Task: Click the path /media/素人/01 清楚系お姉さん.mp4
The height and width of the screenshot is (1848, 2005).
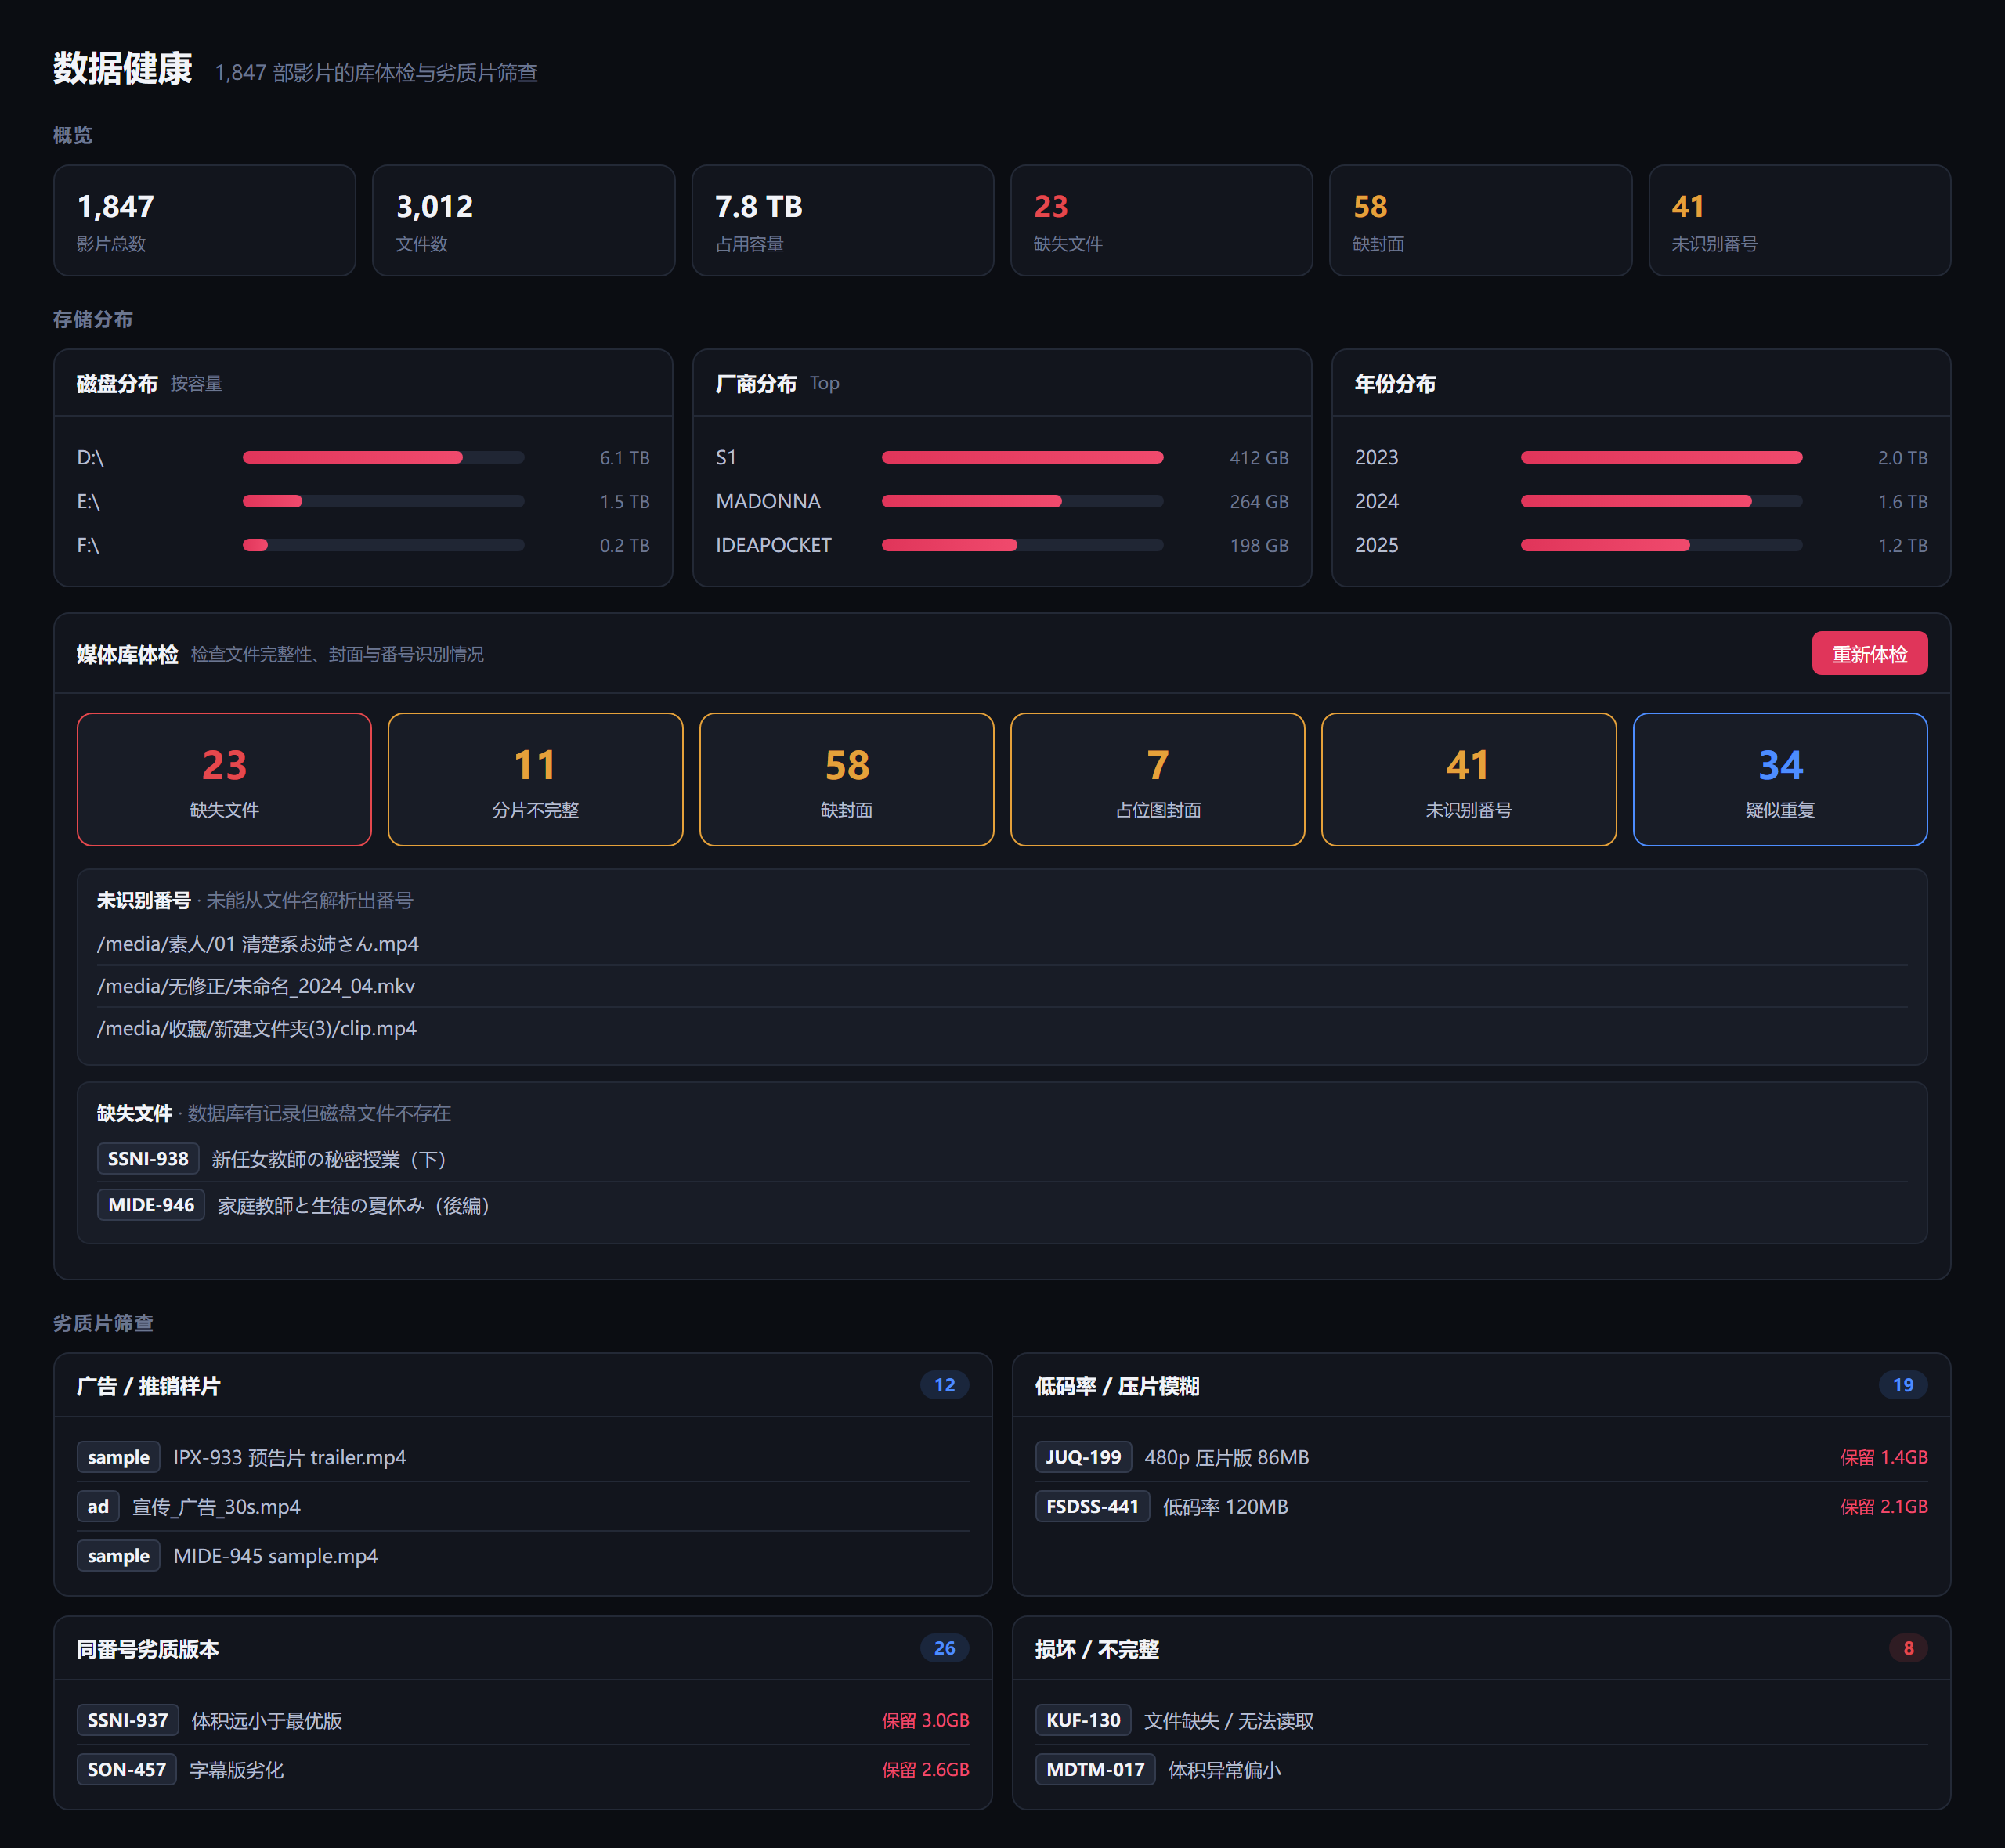Action: (258, 944)
